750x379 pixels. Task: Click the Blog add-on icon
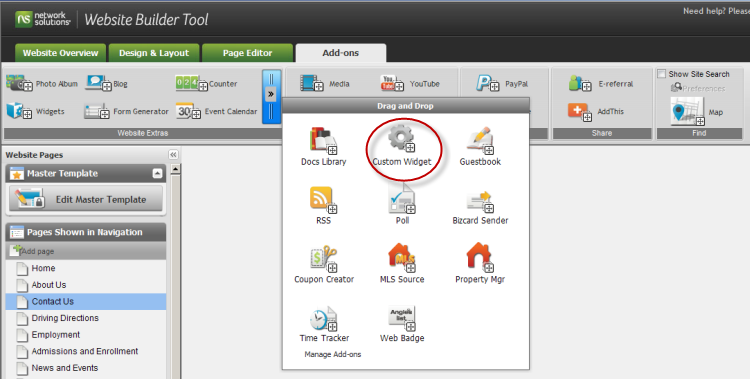(x=98, y=83)
